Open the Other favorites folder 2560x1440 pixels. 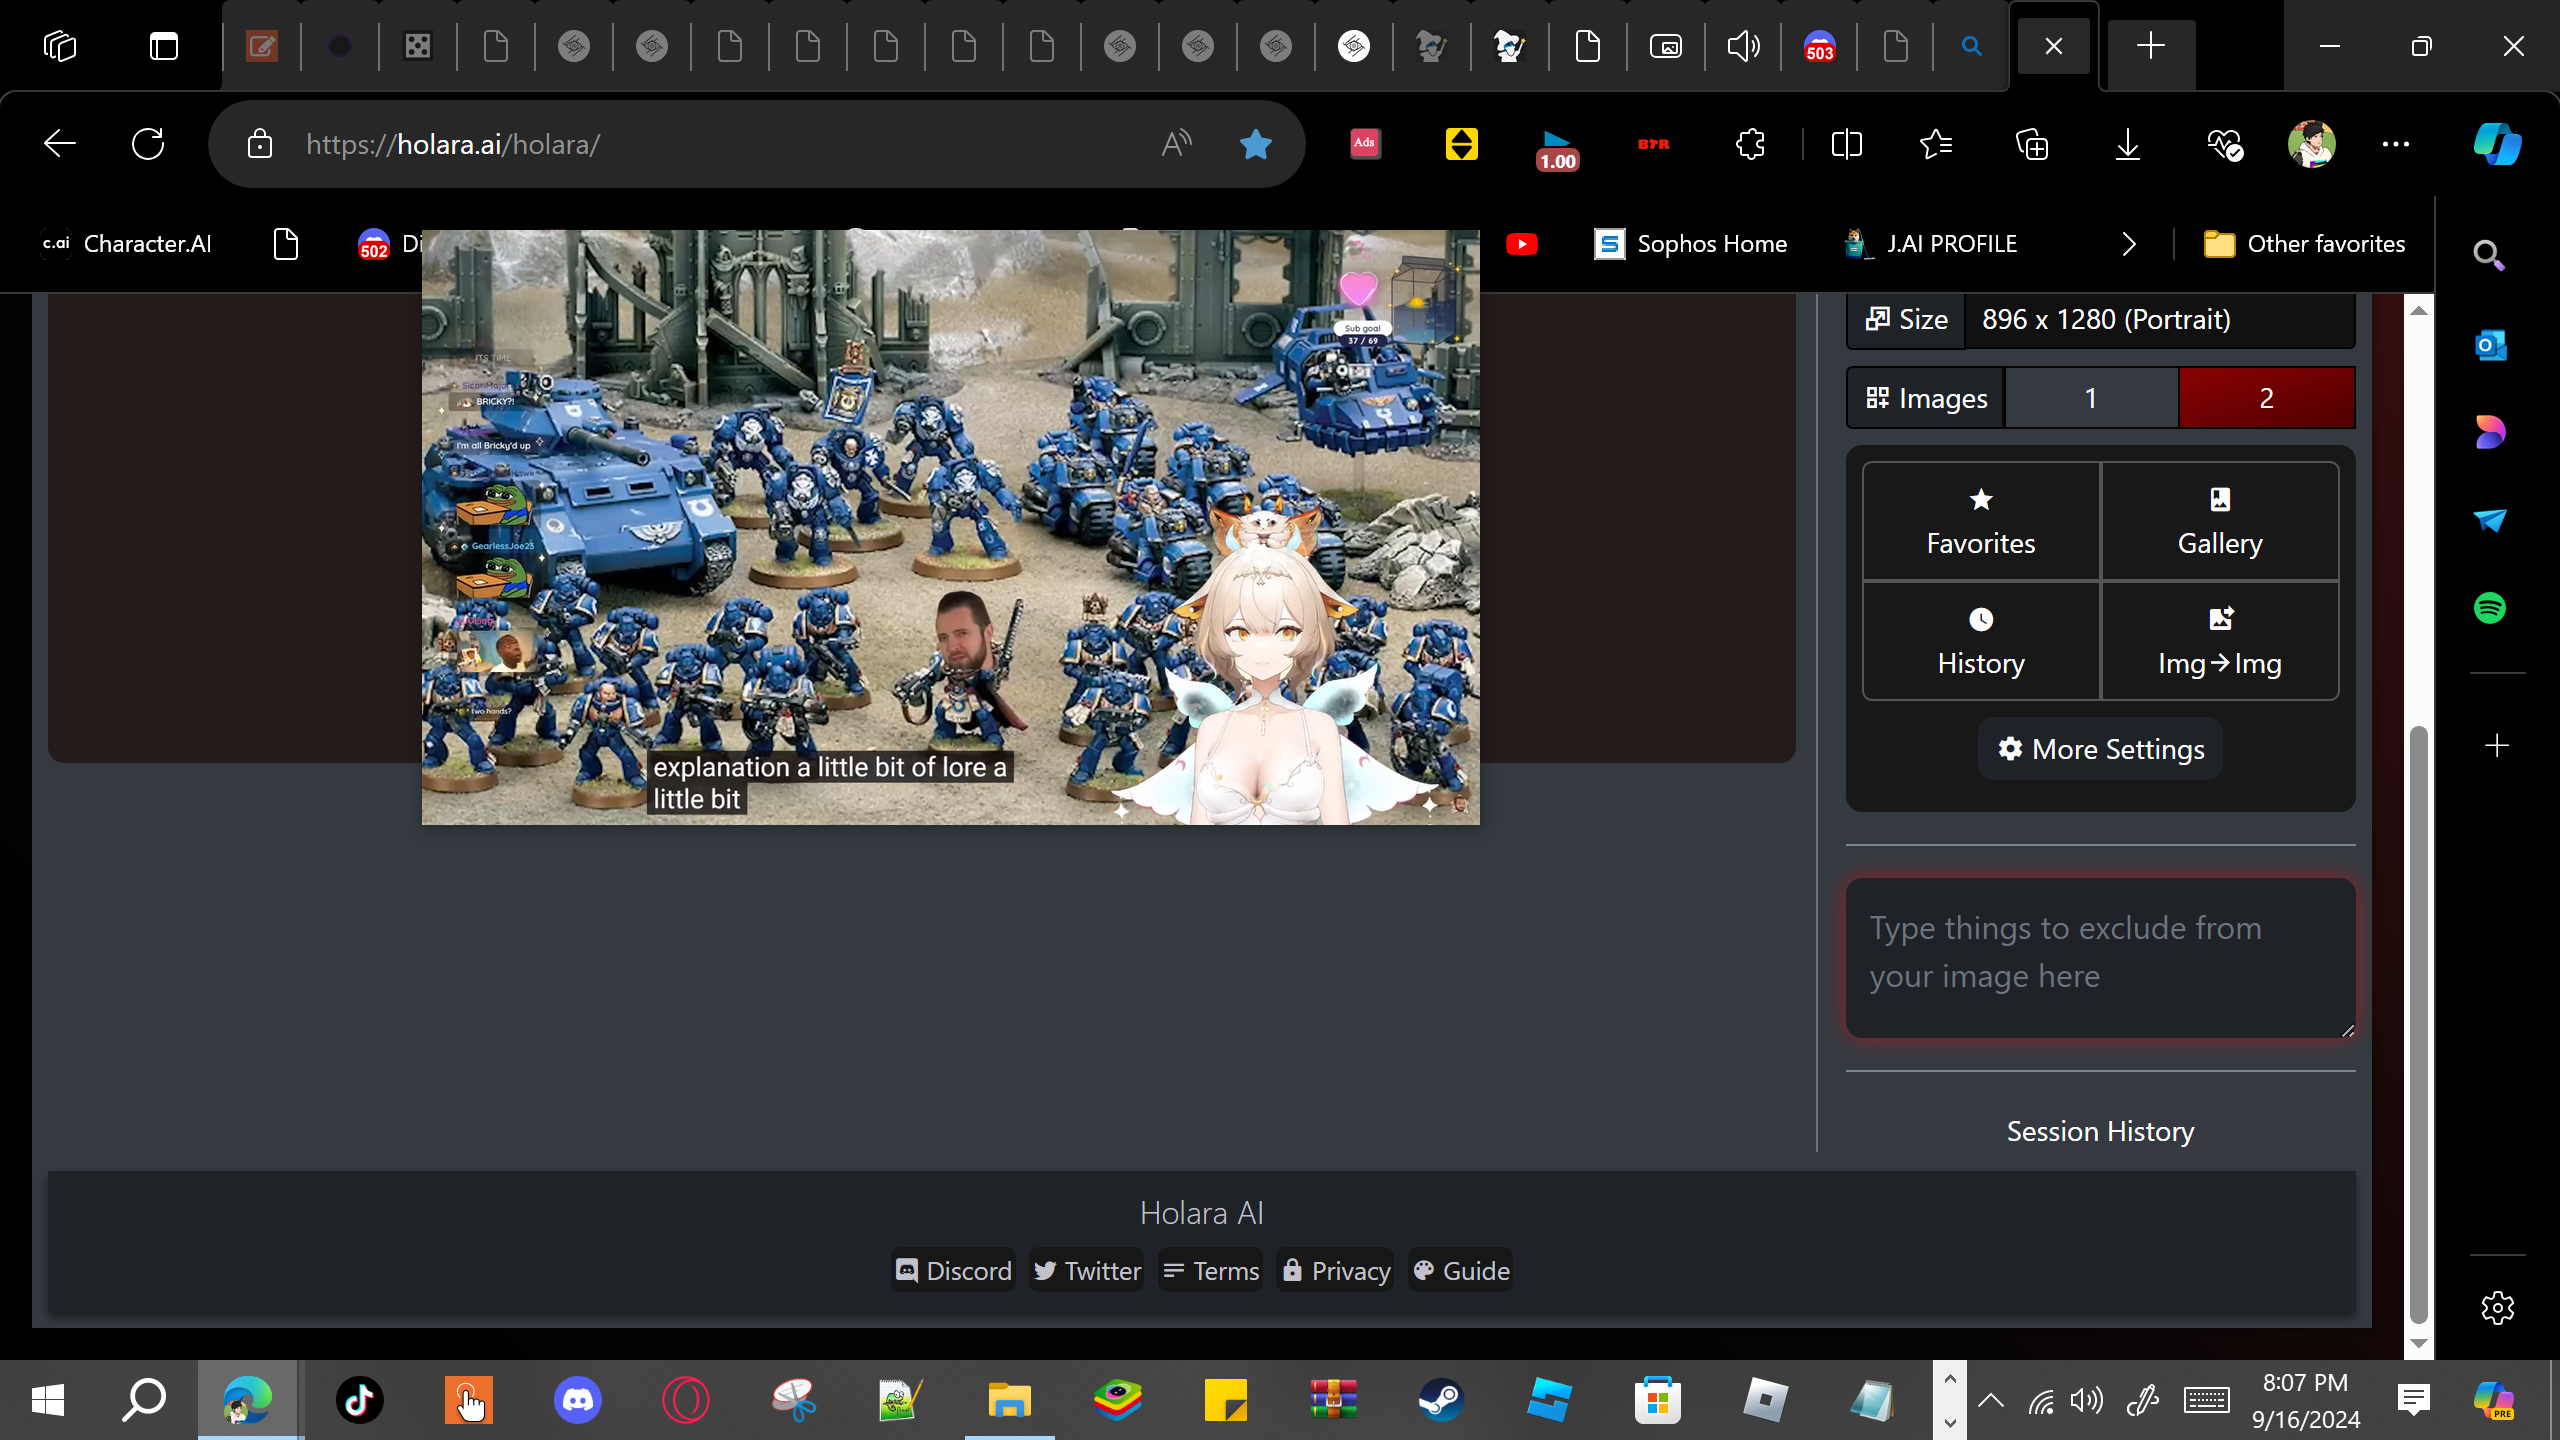coord(2304,244)
